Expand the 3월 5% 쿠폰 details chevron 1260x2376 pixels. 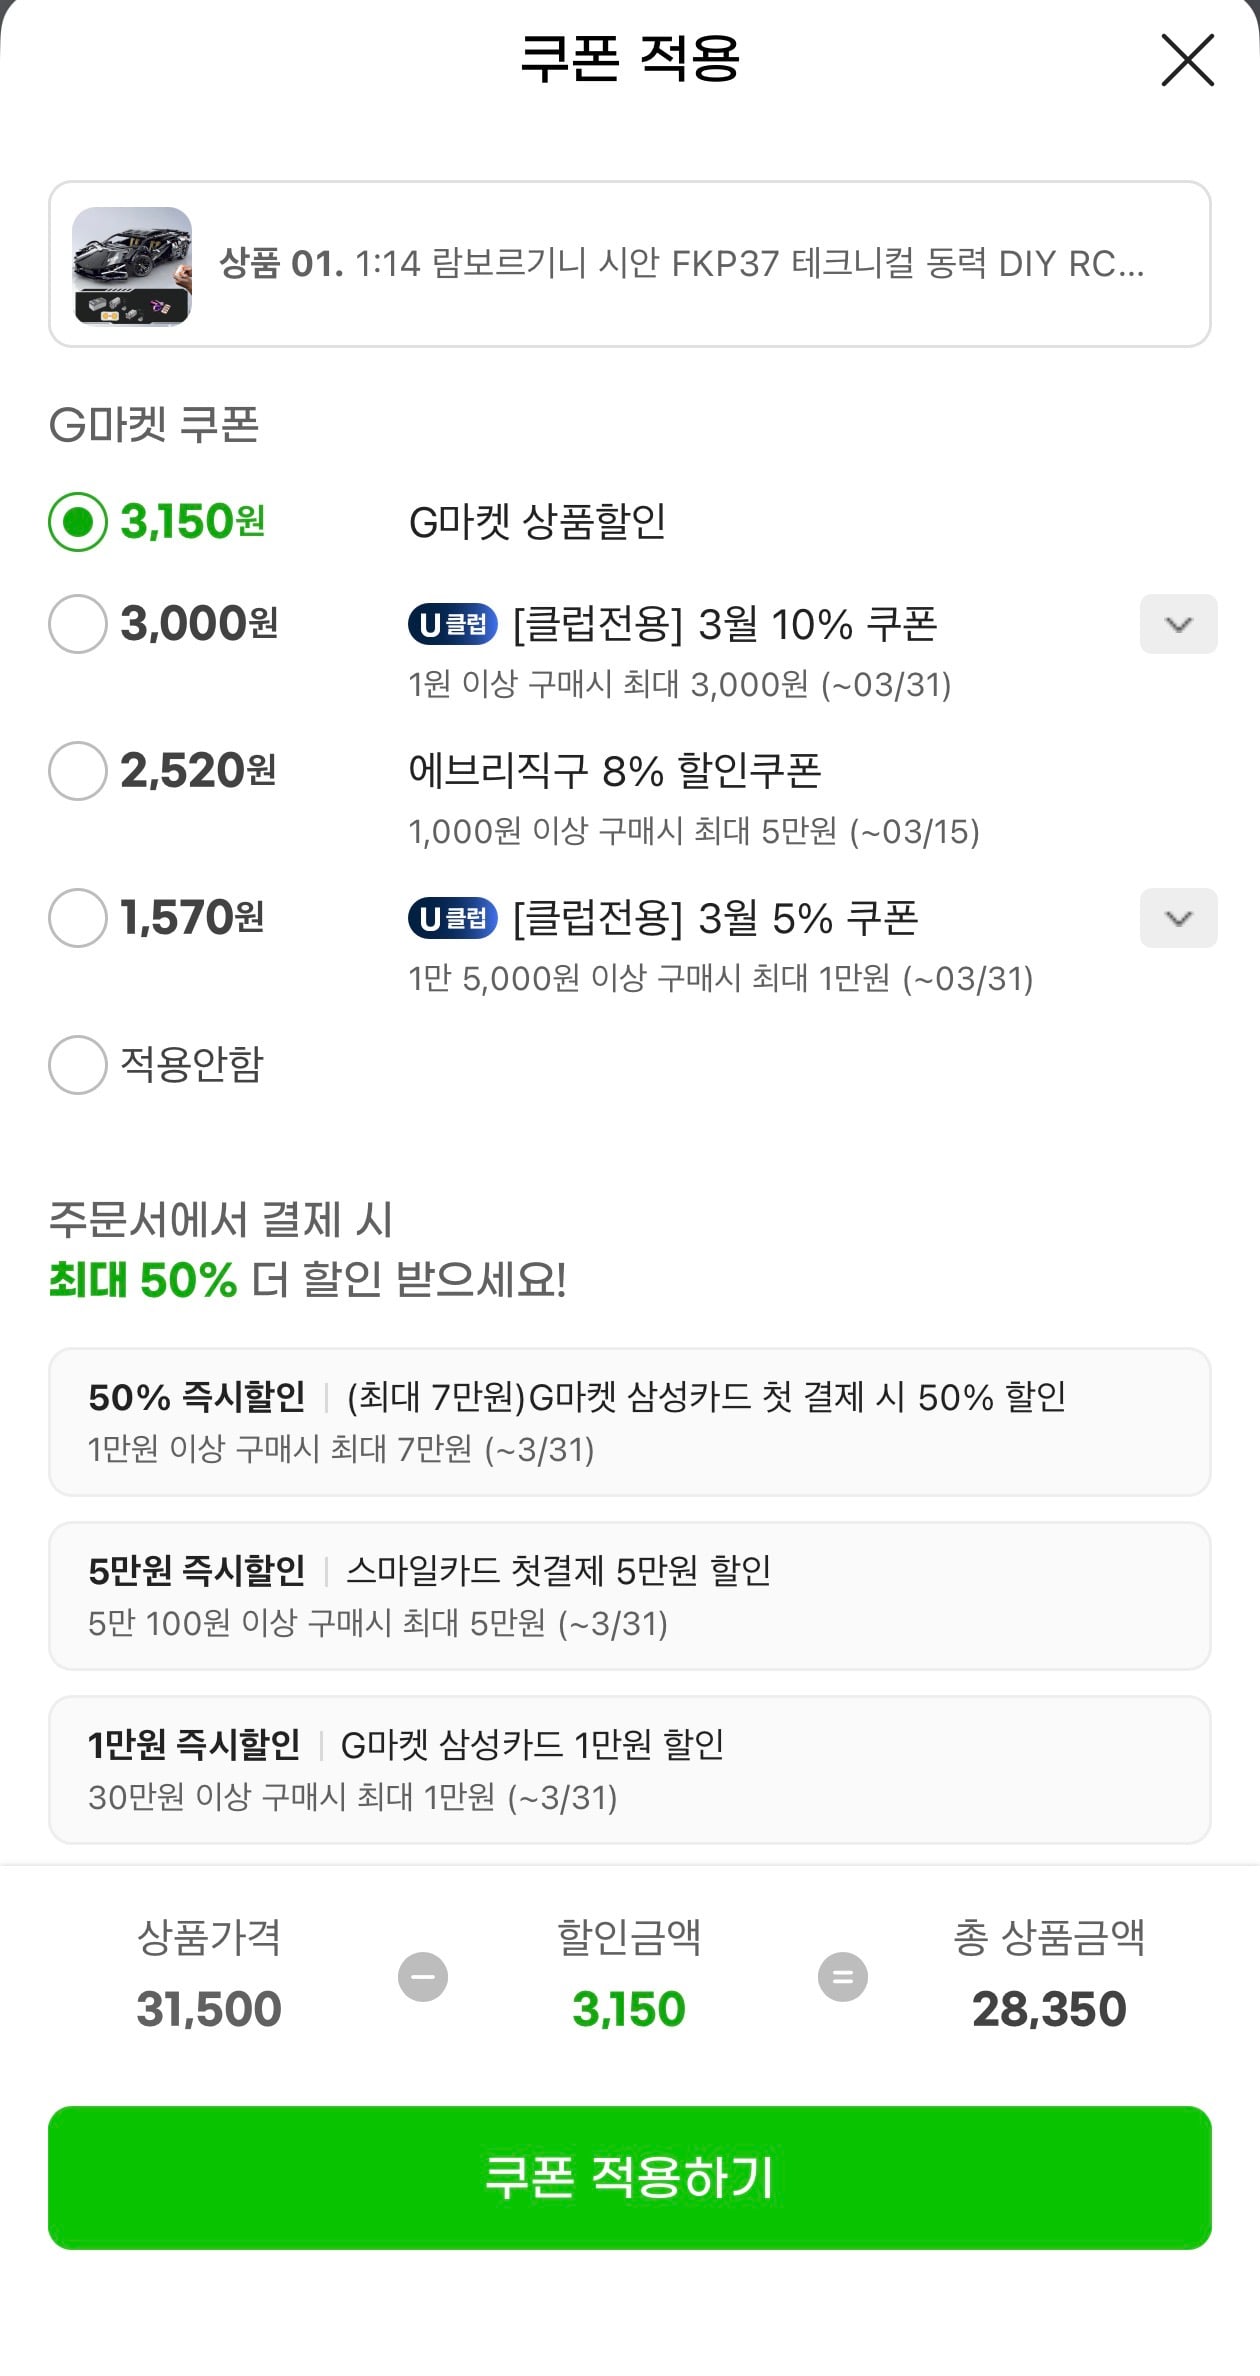pyautogui.click(x=1178, y=918)
